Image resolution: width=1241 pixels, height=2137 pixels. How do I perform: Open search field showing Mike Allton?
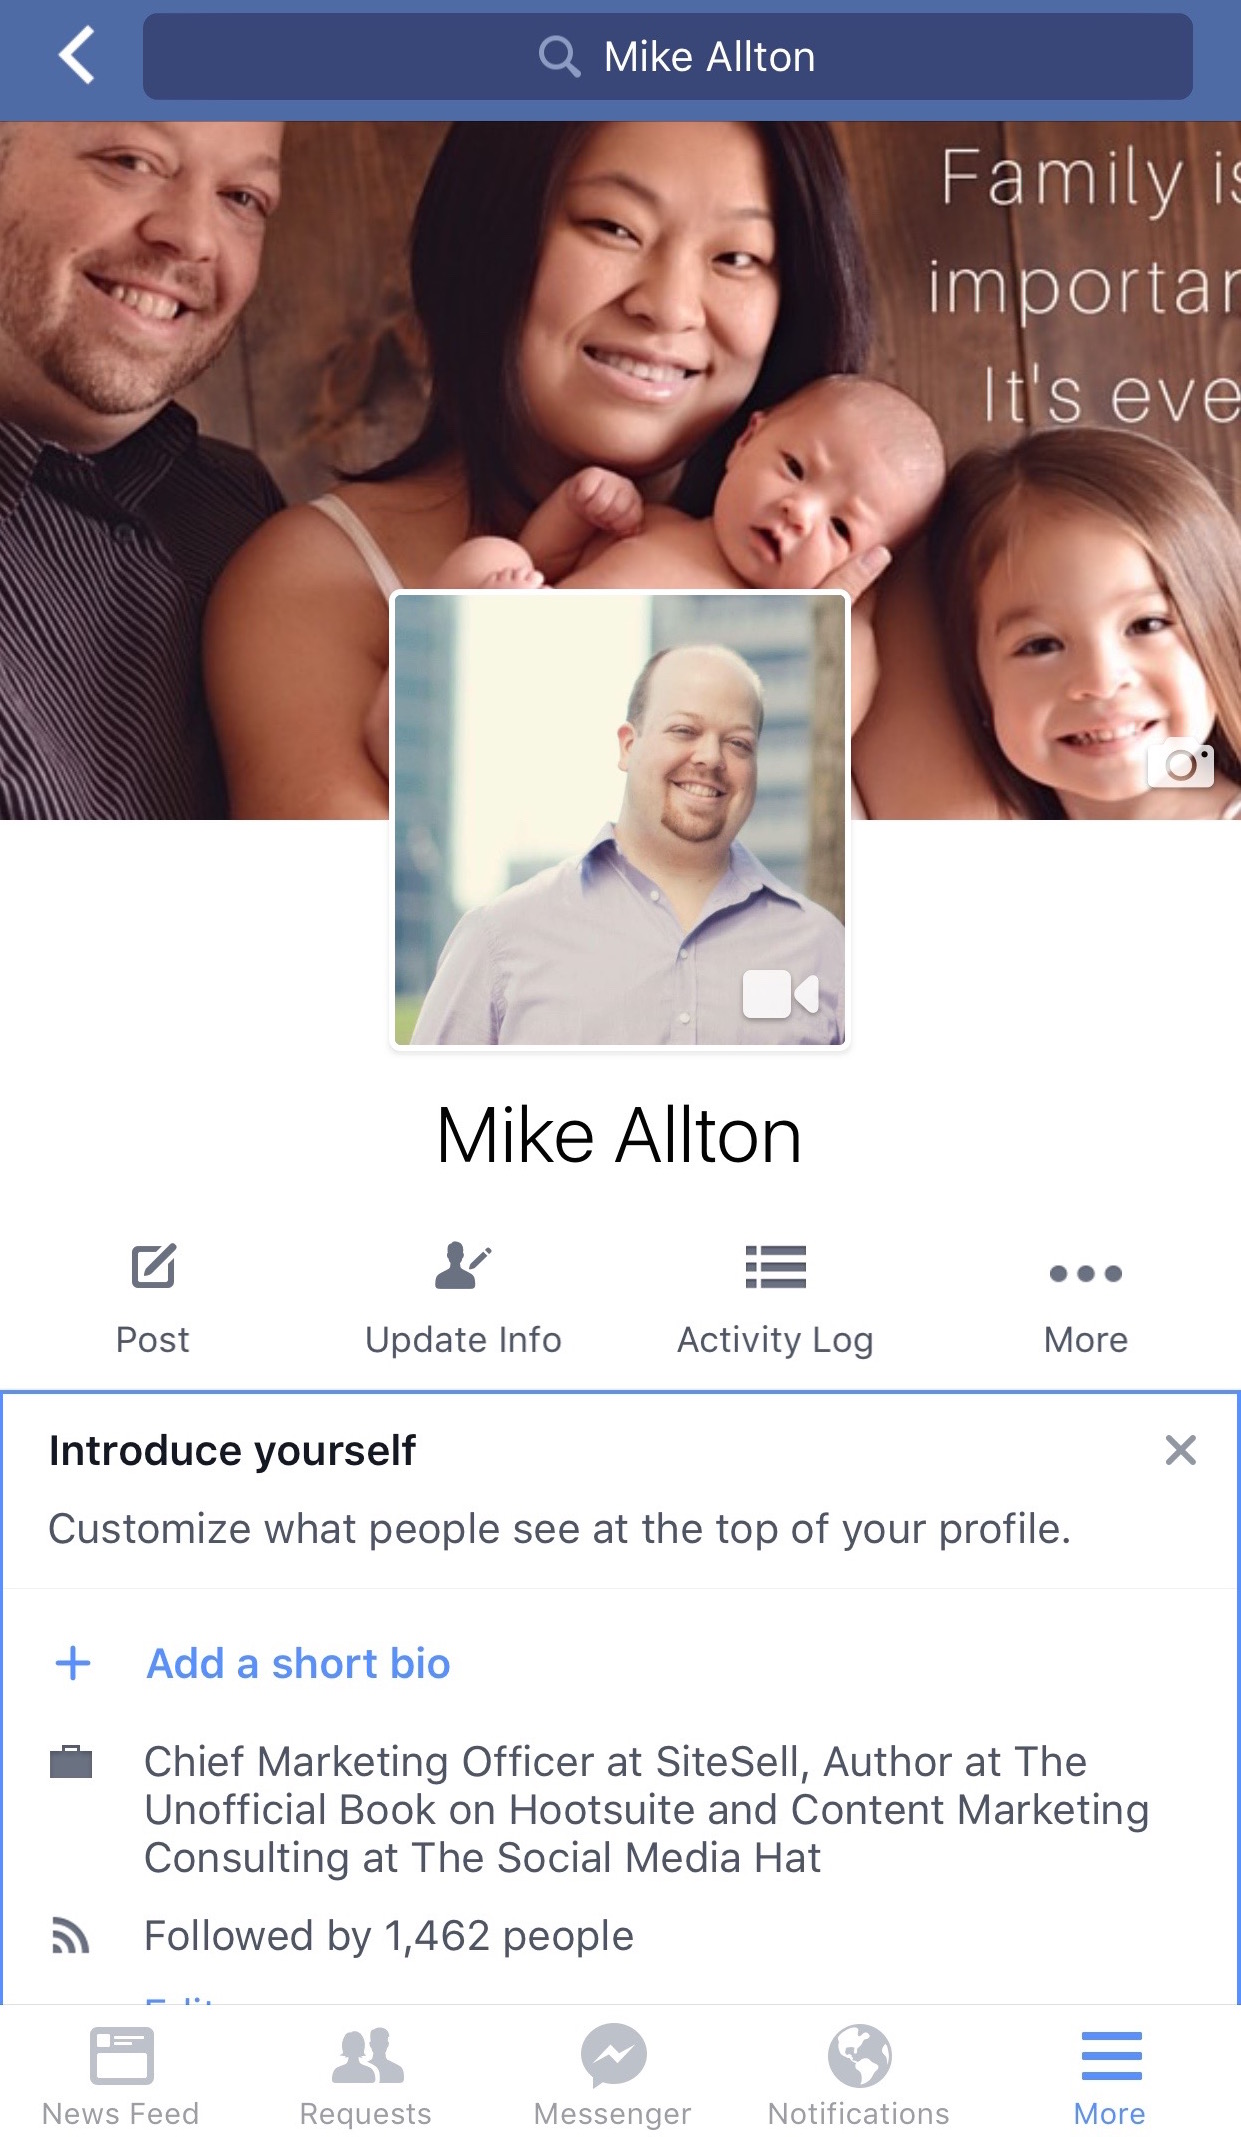(x=667, y=57)
